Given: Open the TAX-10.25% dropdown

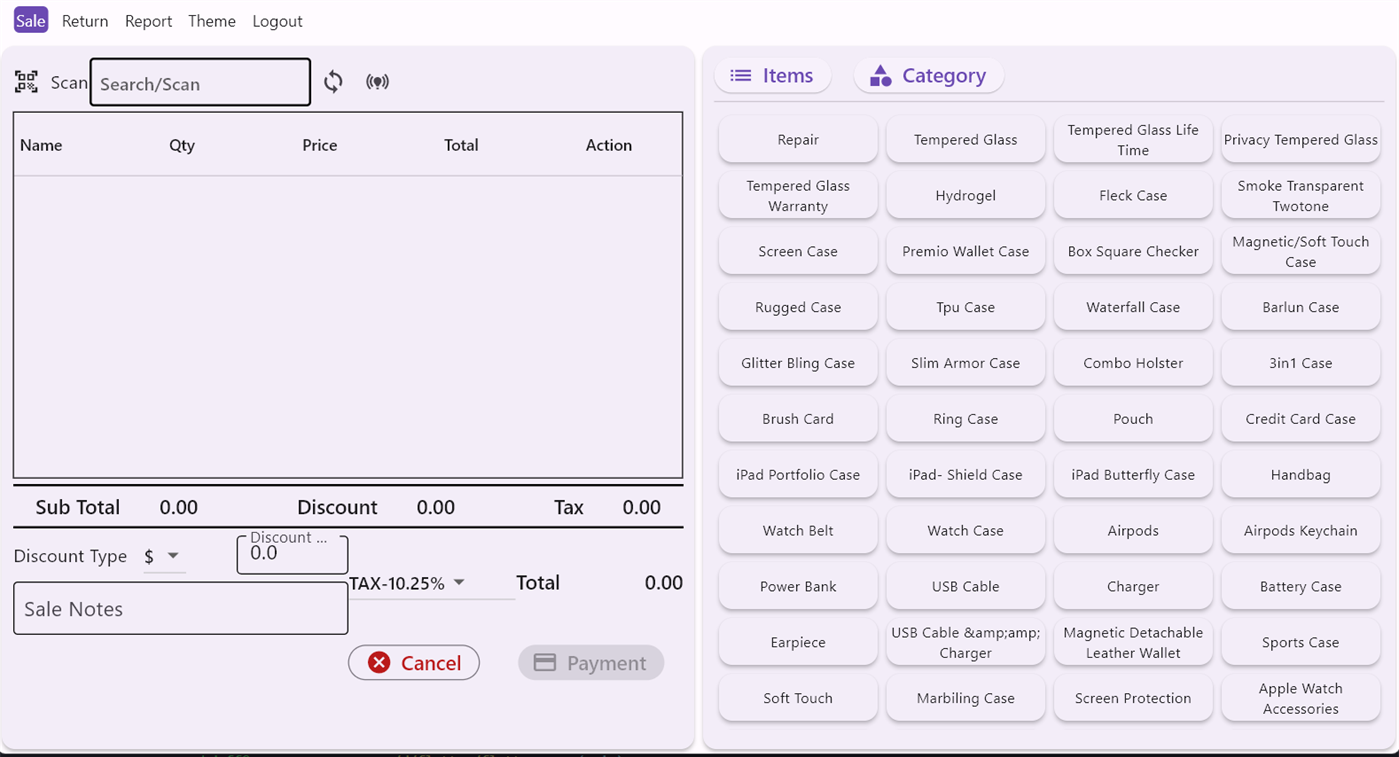Looking at the screenshot, I should pyautogui.click(x=458, y=582).
